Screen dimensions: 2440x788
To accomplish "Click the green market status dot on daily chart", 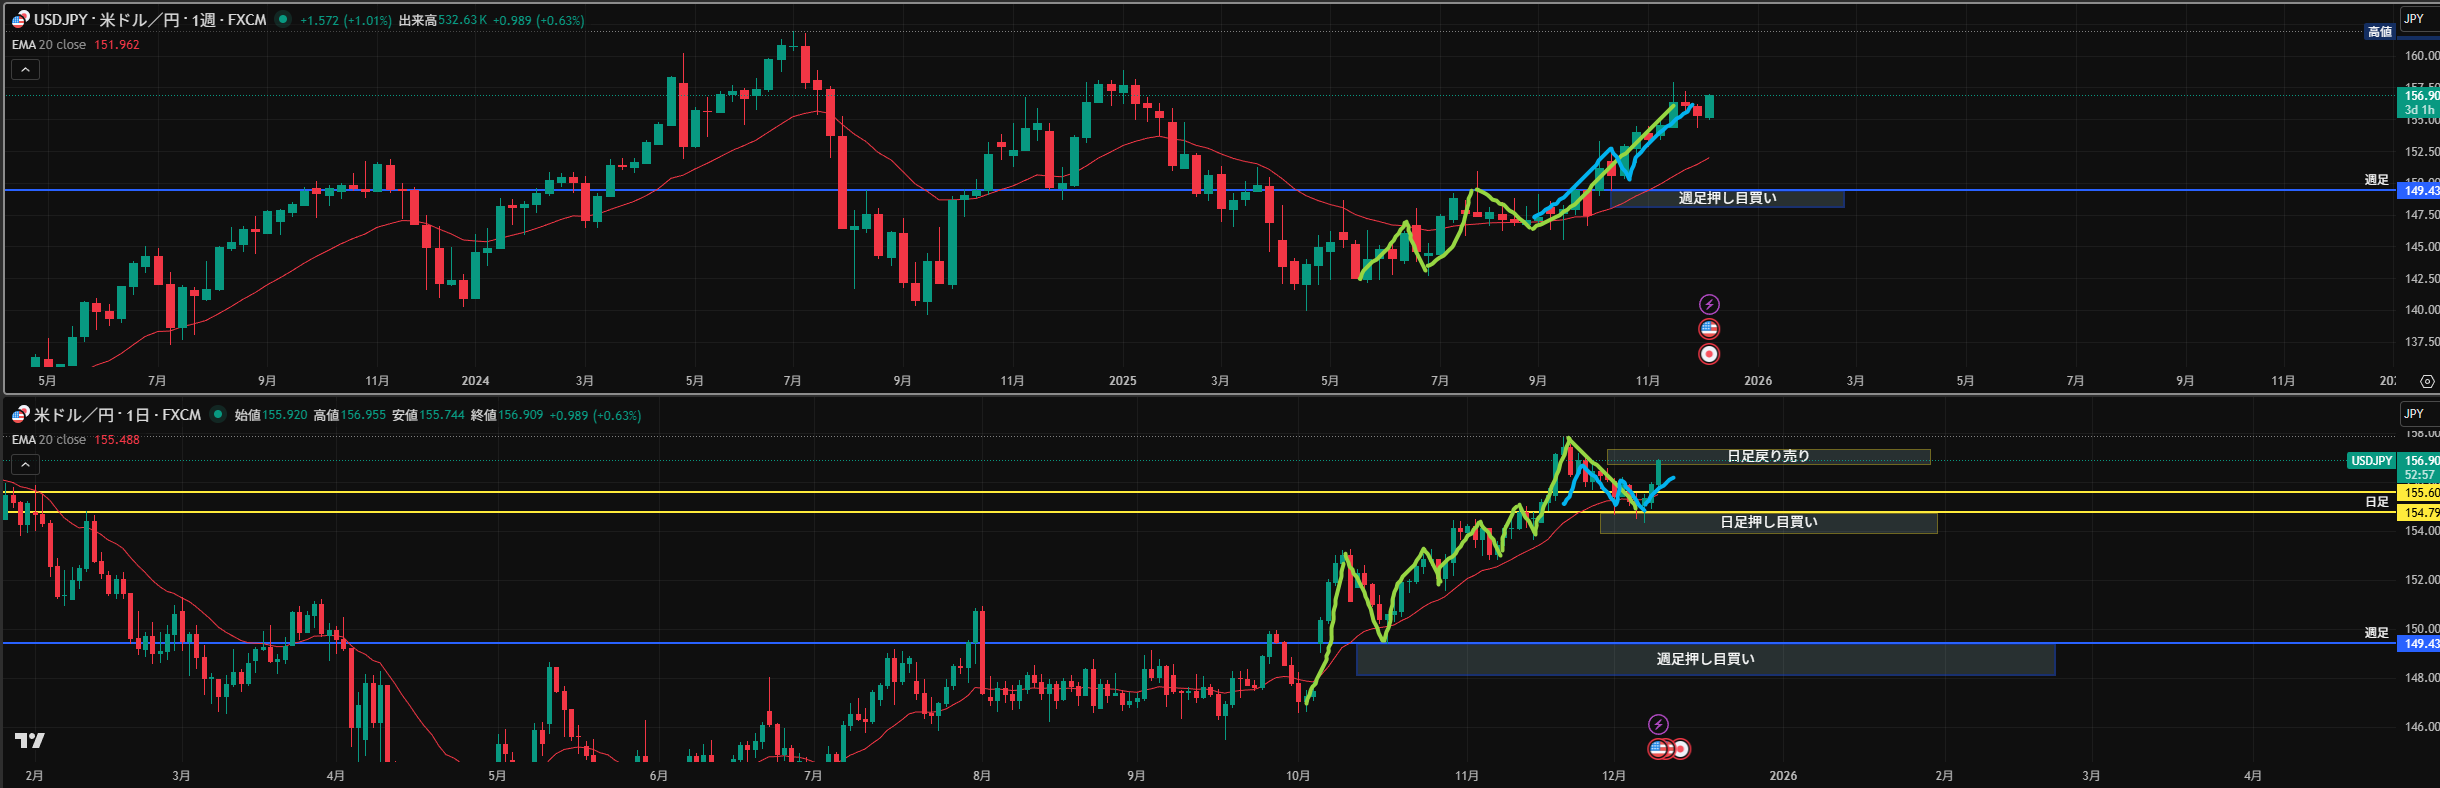I will click(218, 414).
